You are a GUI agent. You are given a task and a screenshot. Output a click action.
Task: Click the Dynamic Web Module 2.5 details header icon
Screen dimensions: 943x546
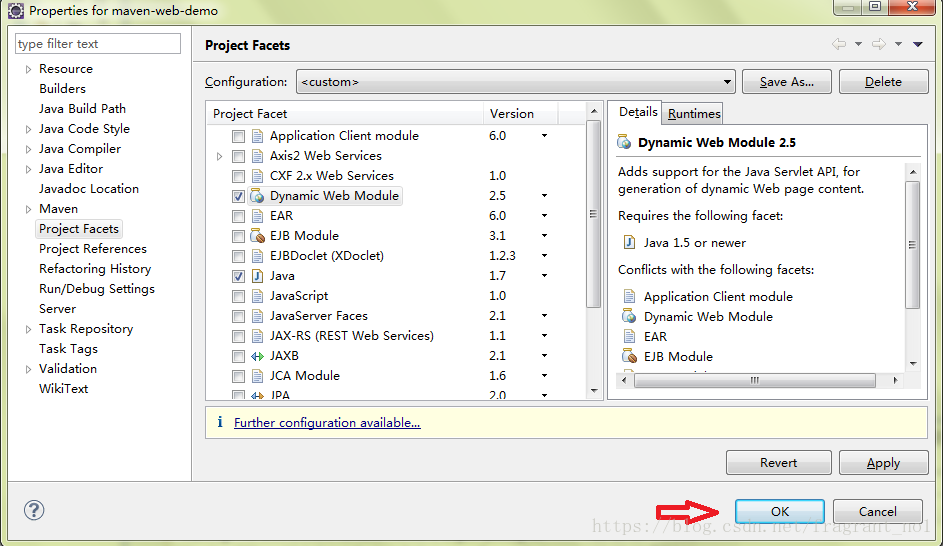click(x=624, y=143)
